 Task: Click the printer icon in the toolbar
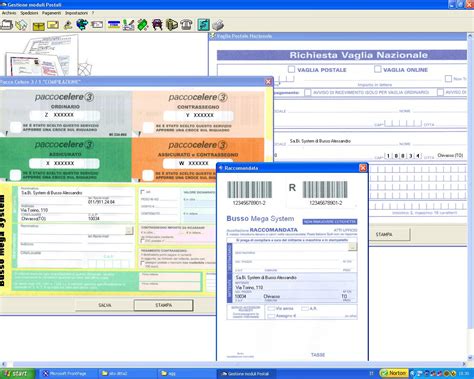(x=218, y=25)
